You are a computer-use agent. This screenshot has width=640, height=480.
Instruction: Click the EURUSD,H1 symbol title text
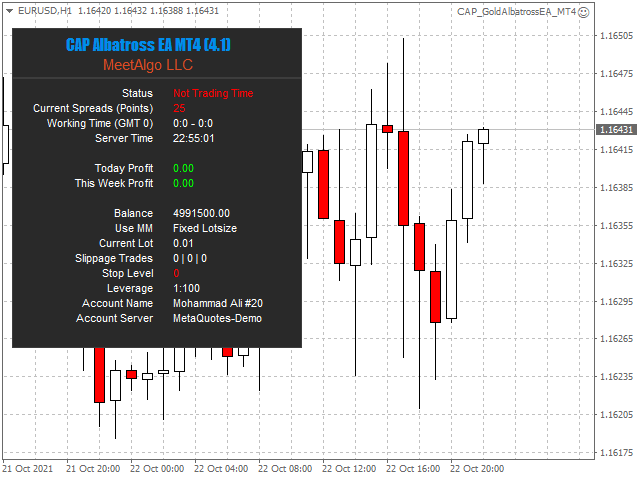pos(45,11)
